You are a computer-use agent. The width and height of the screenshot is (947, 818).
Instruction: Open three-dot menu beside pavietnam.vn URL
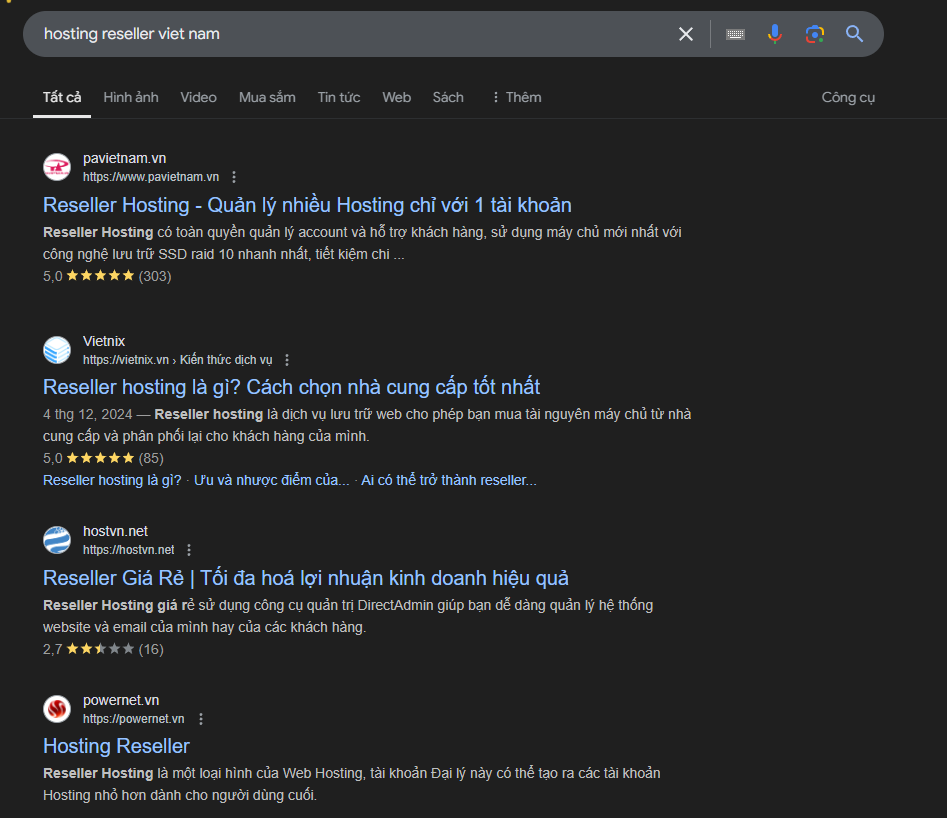click(234, 177)
